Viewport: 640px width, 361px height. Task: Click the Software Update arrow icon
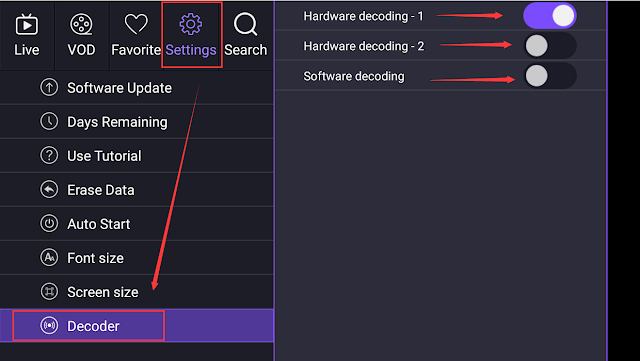[49, 87]
